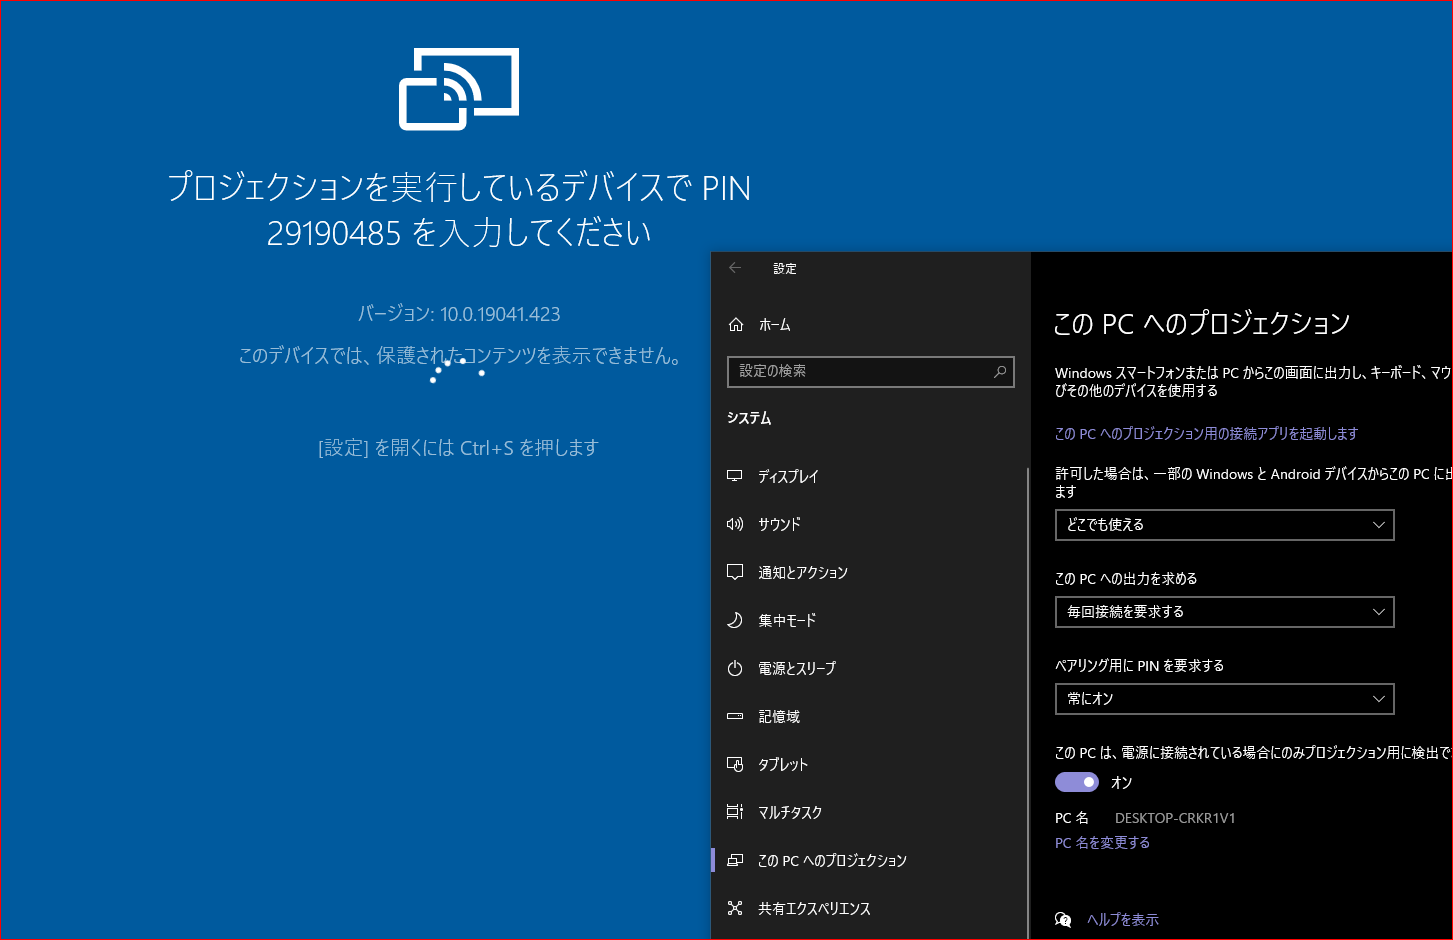1453x940 pixels.
Task: Select 記憶域 in the sidebar
Action: coord(870,716)
